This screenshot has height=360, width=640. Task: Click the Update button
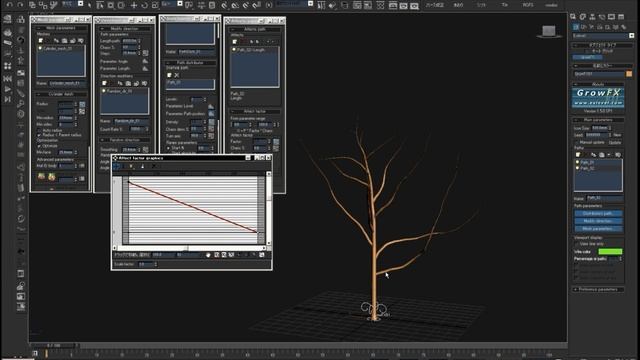(615, 142)
